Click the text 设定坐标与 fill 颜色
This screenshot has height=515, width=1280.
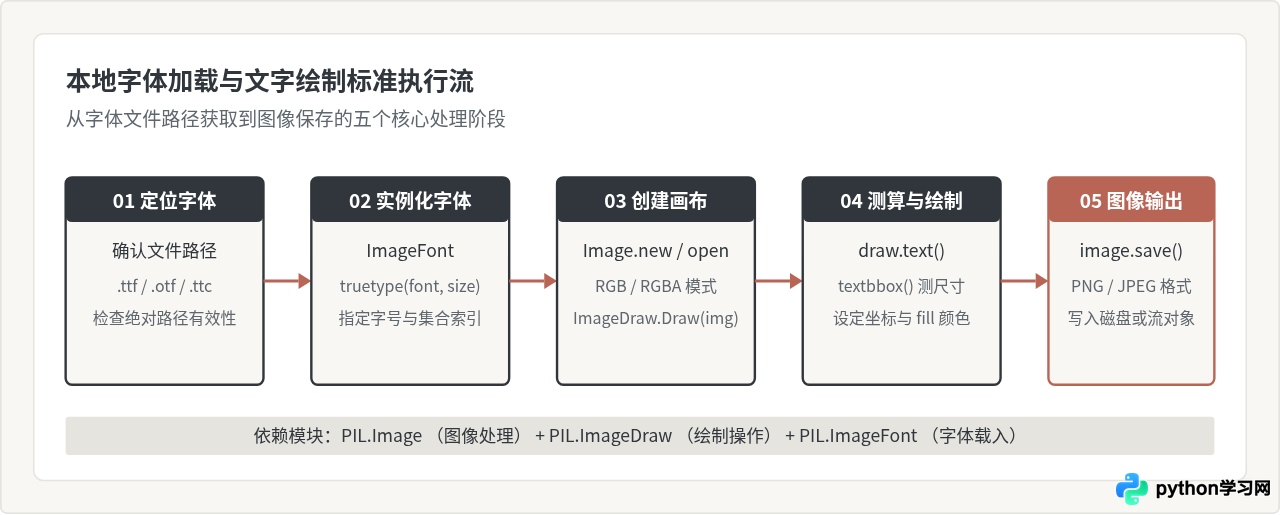pyautogui.click(x=901, y=319)
